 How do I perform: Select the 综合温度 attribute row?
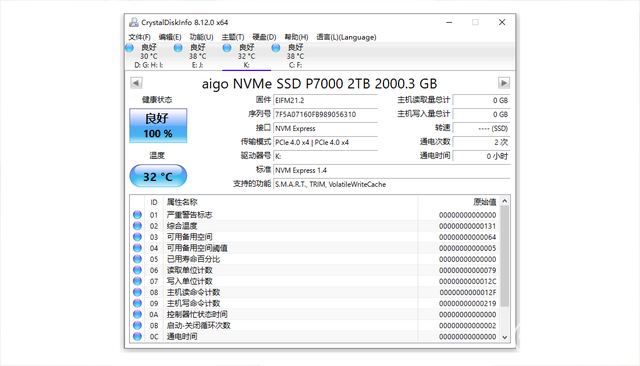tap(315, 226)
